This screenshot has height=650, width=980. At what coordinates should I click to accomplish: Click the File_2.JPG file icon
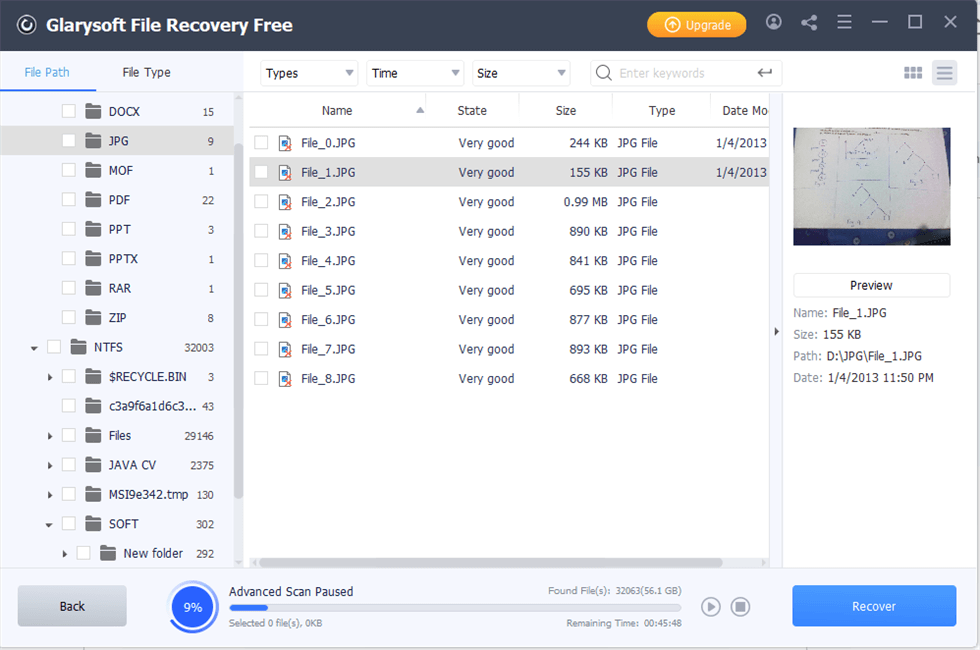[x=285, y=202]
